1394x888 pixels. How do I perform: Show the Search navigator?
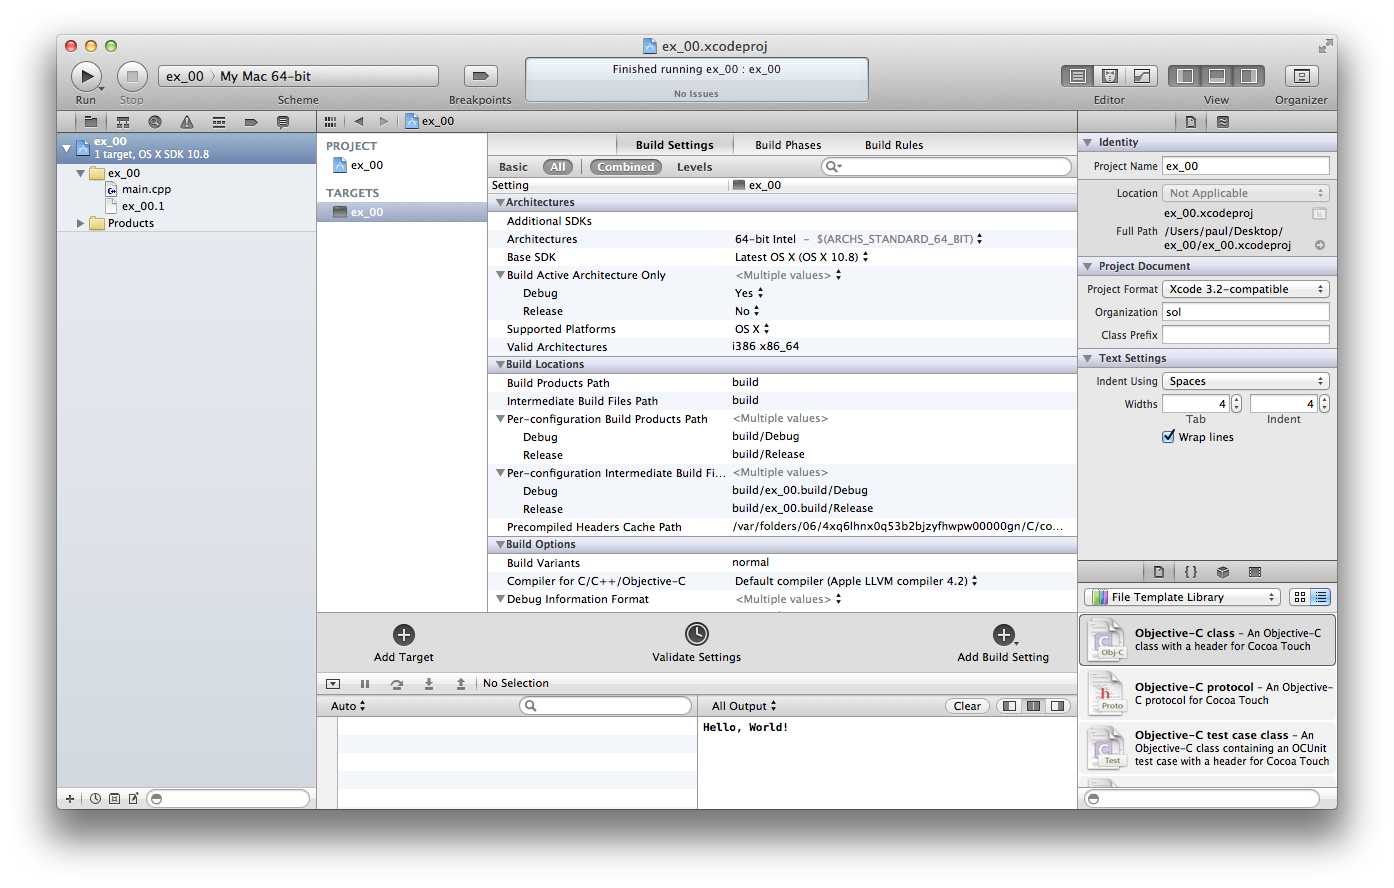coord(155,122)
